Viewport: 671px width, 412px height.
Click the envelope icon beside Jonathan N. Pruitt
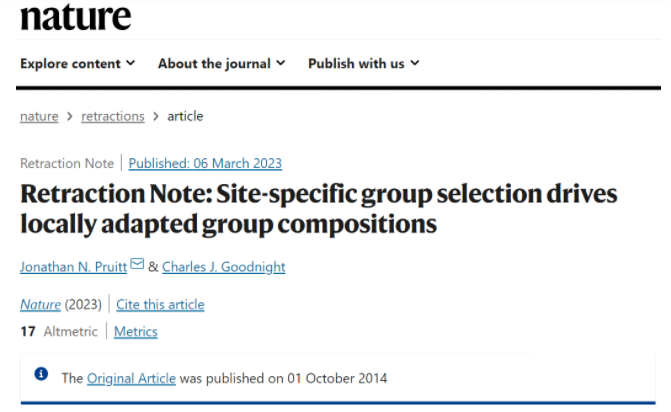click(137, 264)
